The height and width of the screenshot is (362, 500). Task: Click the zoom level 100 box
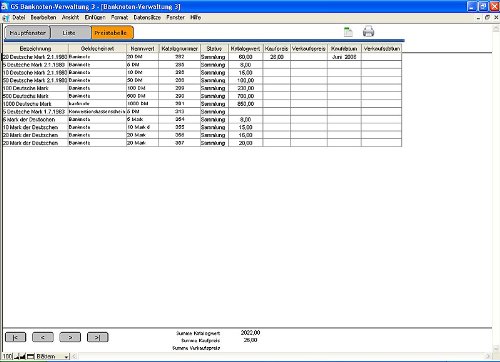(x=7, y=356)
